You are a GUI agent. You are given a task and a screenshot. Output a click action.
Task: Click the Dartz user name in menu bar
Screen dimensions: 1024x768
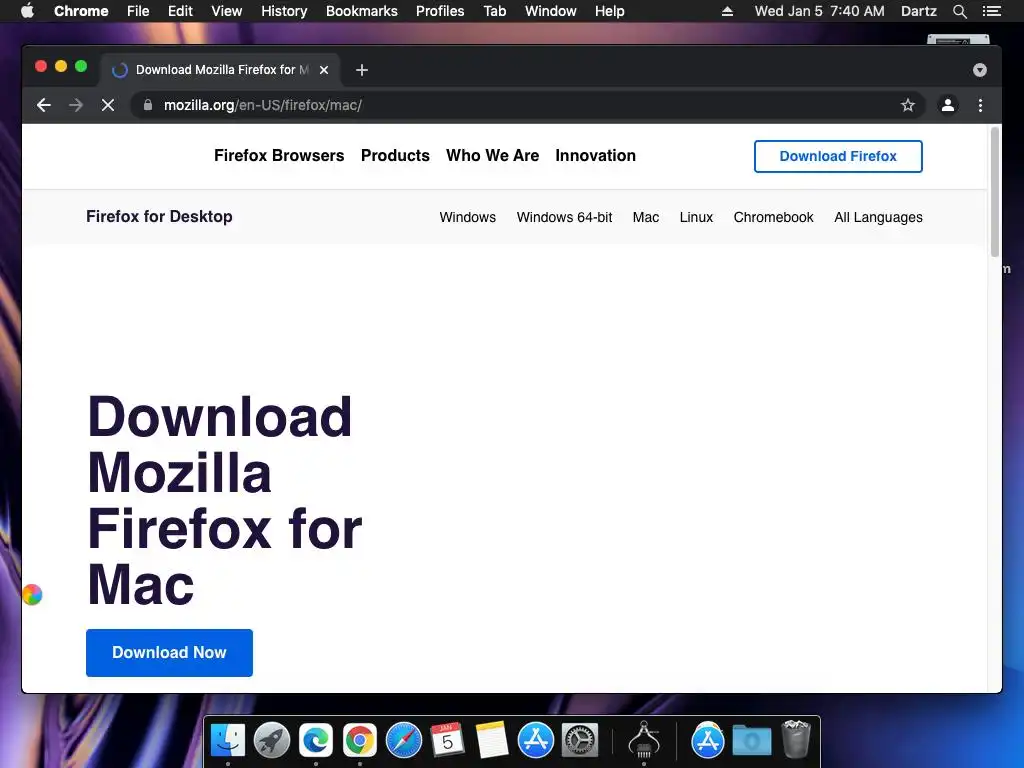click(918, 11)
